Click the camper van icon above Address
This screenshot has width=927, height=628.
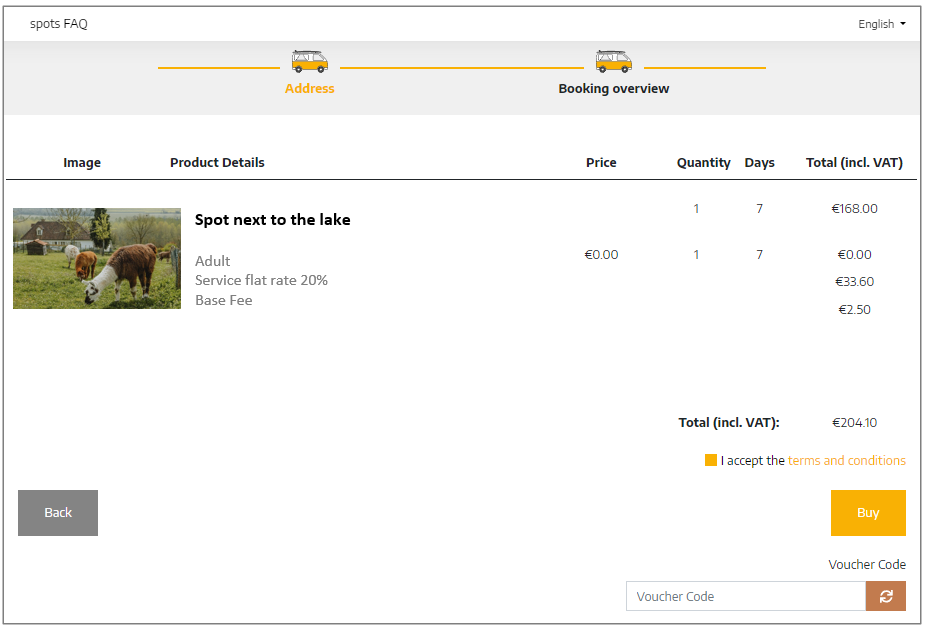pos(310,61)
